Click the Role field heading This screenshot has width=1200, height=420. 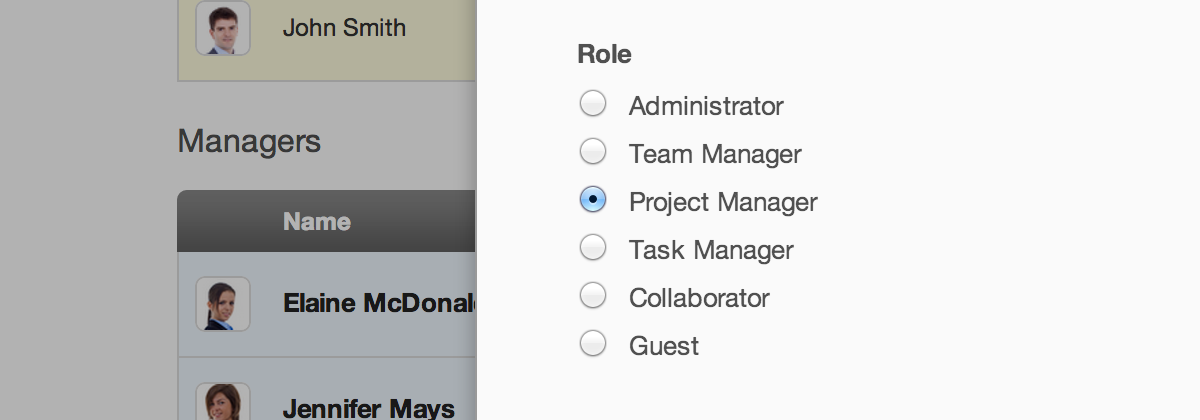pos(604,54)
